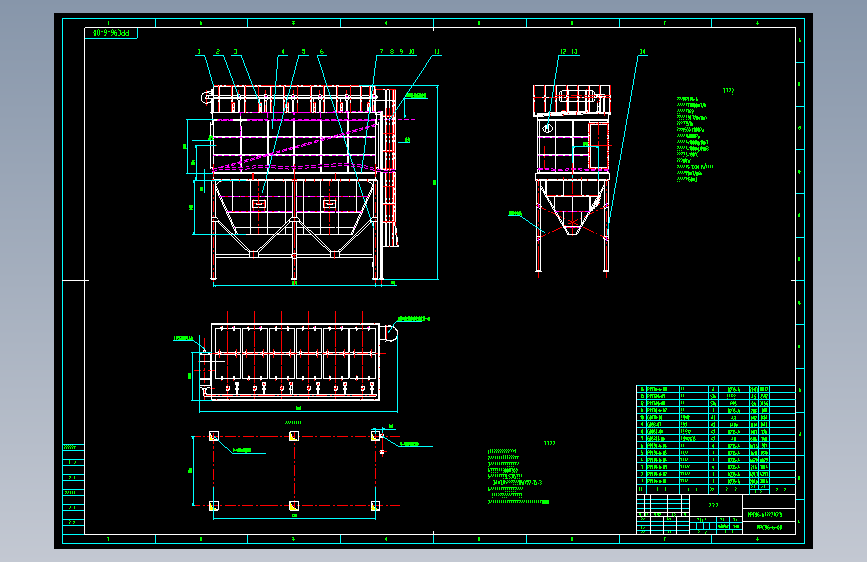Select part callout number 11

[437, 51]
